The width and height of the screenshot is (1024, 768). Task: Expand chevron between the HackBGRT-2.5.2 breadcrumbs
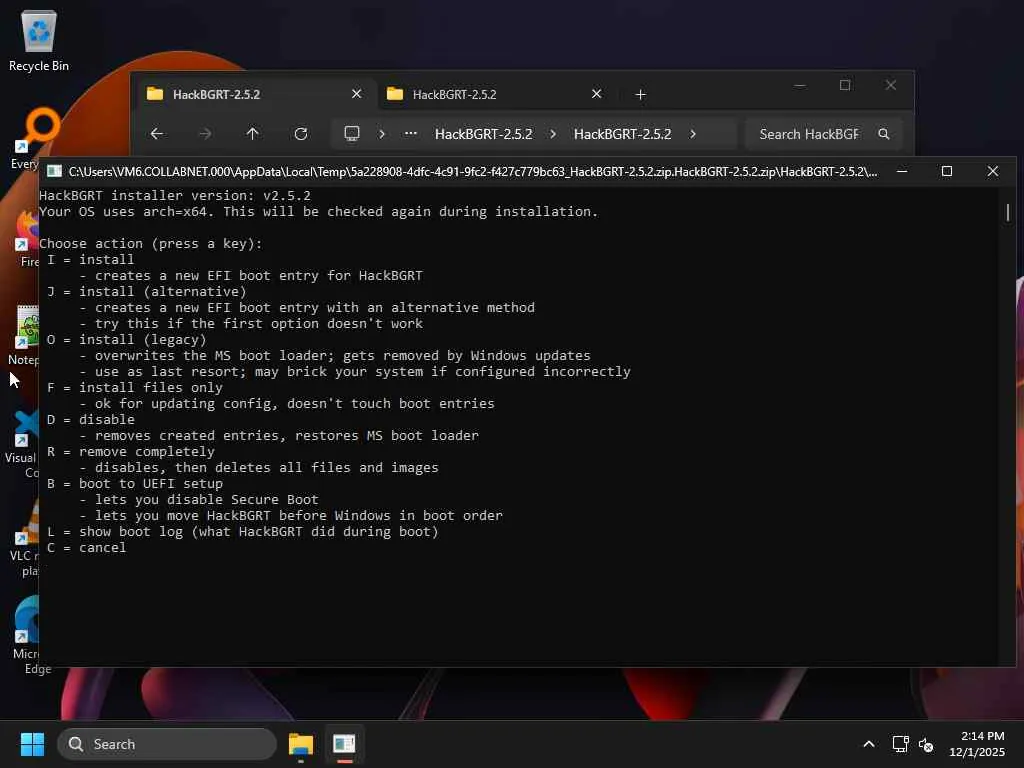coord(553,134)
